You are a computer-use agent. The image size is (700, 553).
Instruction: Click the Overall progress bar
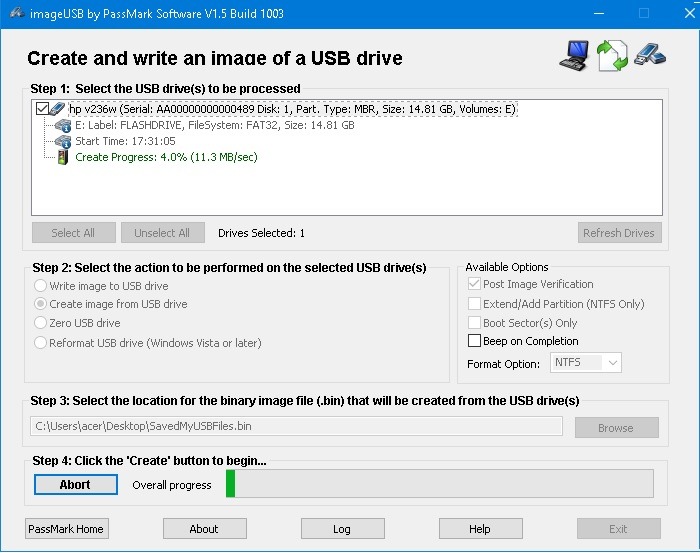439,483
